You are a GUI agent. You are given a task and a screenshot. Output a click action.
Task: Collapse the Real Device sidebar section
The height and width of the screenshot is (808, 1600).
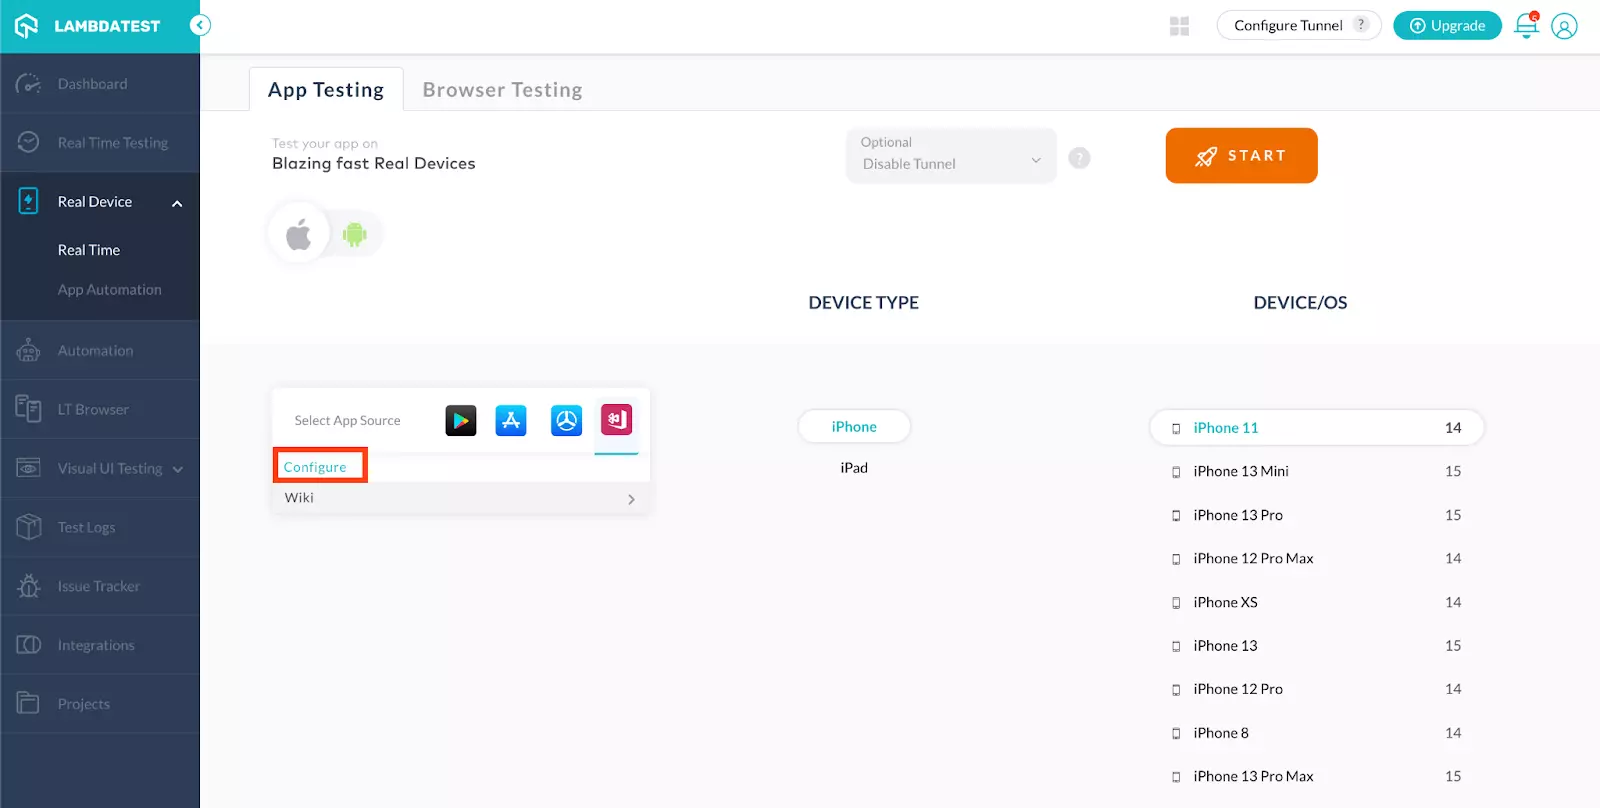click(177, 203)
